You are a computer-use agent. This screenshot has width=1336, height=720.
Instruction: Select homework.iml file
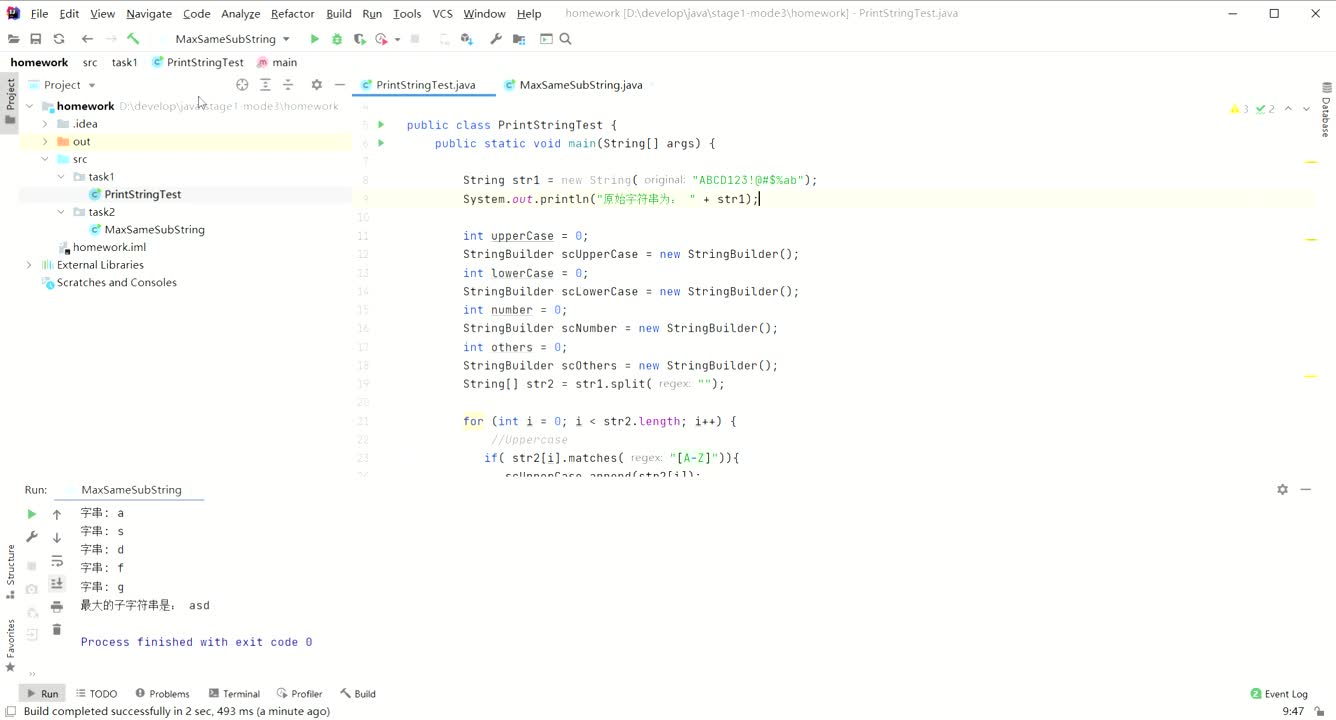(109, 247)
